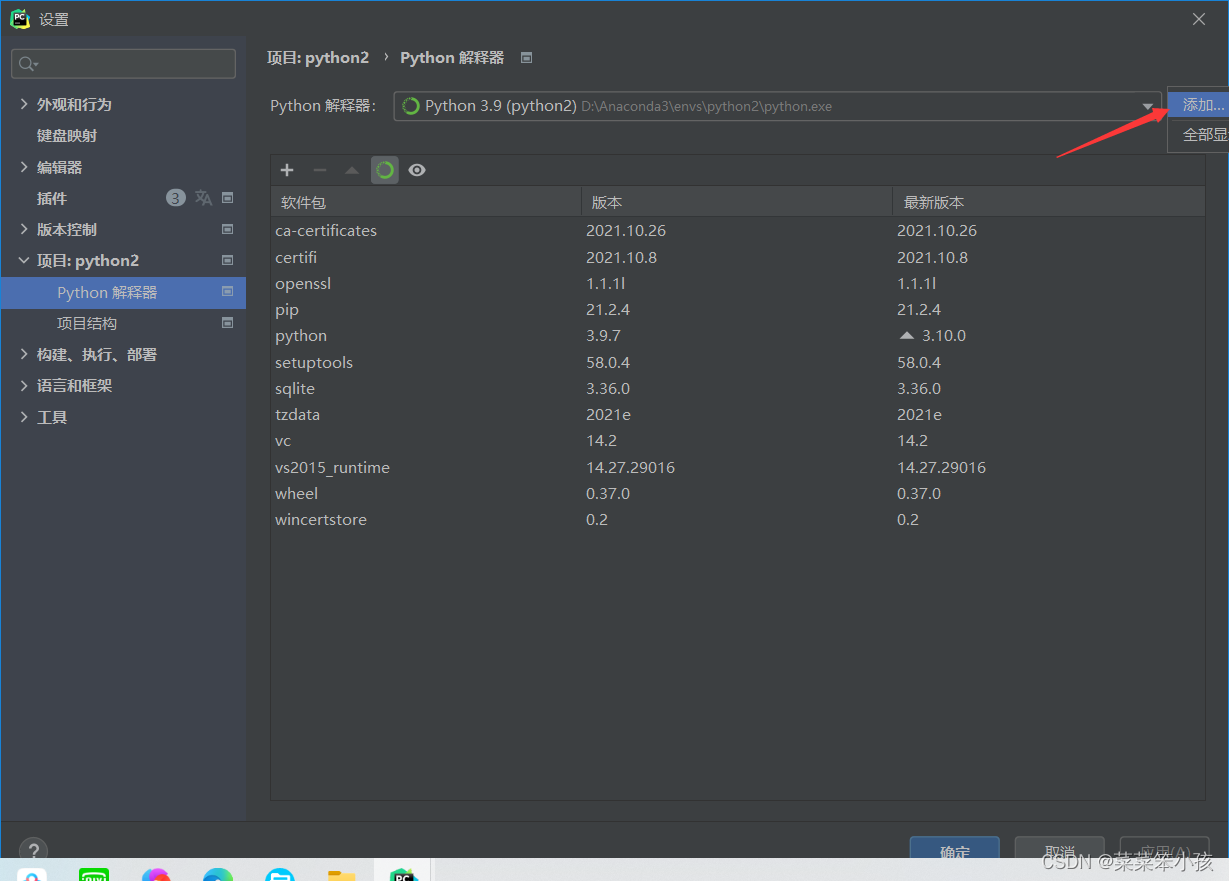Click the Python 解释器 breadcrumb title

point(452,58)
